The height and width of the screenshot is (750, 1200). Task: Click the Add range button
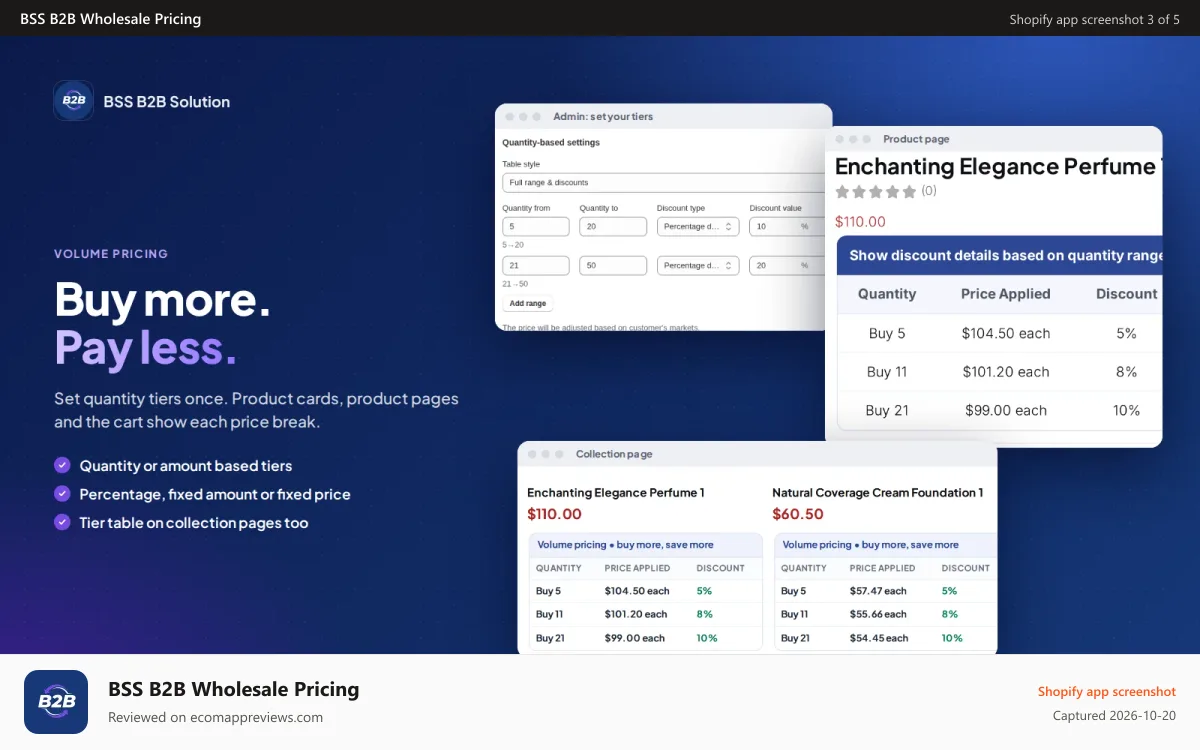528,303
